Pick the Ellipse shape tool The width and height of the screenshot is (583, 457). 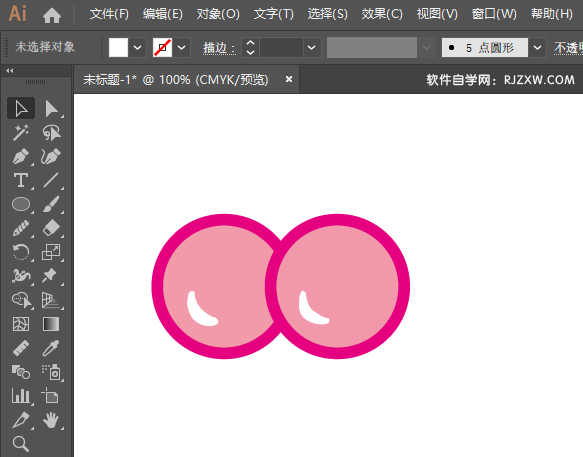[x=21, y=204]
